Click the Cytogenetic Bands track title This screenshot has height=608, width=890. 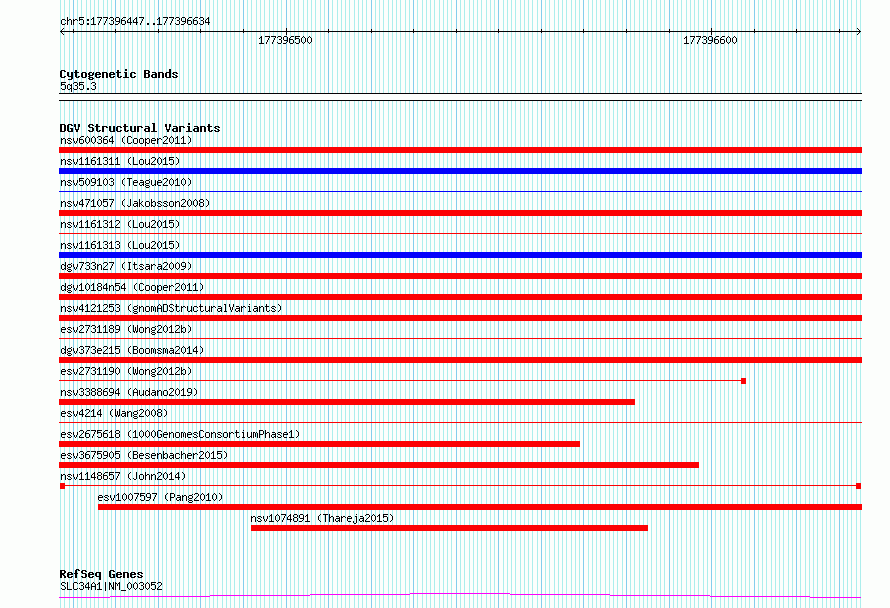click(119, 74)
